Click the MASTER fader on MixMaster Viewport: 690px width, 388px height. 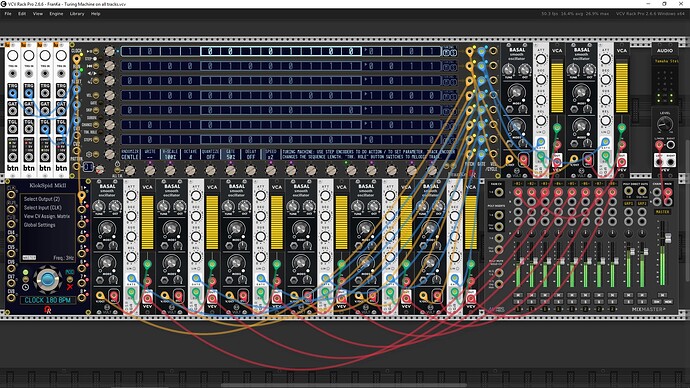pos(668,238)
